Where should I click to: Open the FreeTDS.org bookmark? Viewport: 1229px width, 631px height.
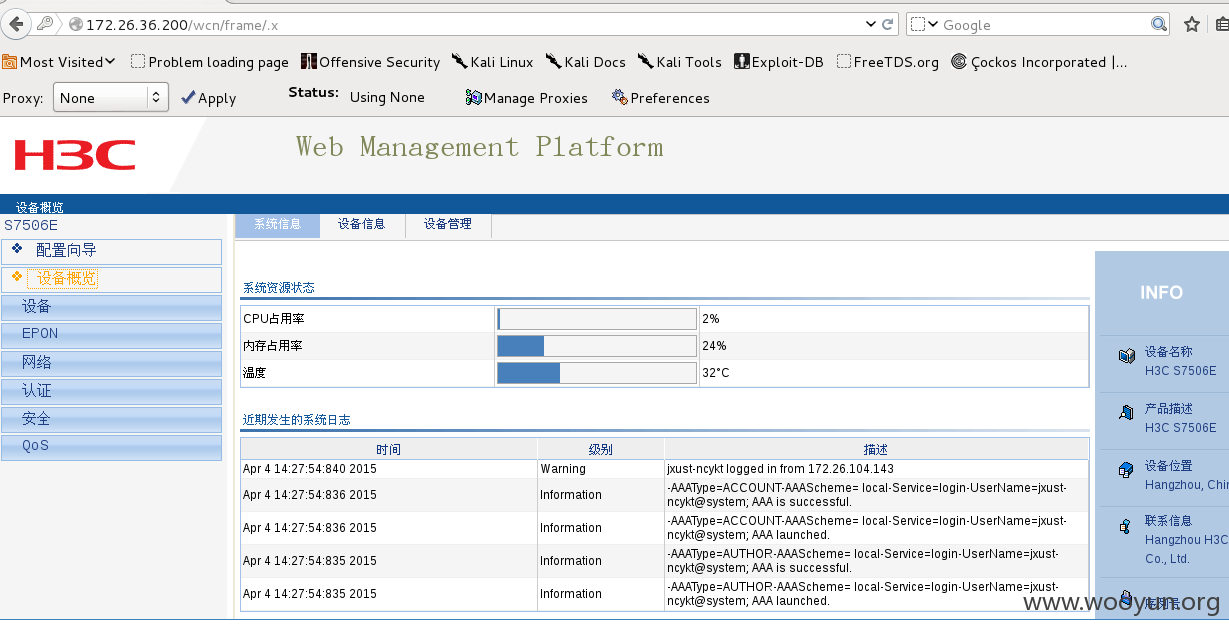point(887,62)
